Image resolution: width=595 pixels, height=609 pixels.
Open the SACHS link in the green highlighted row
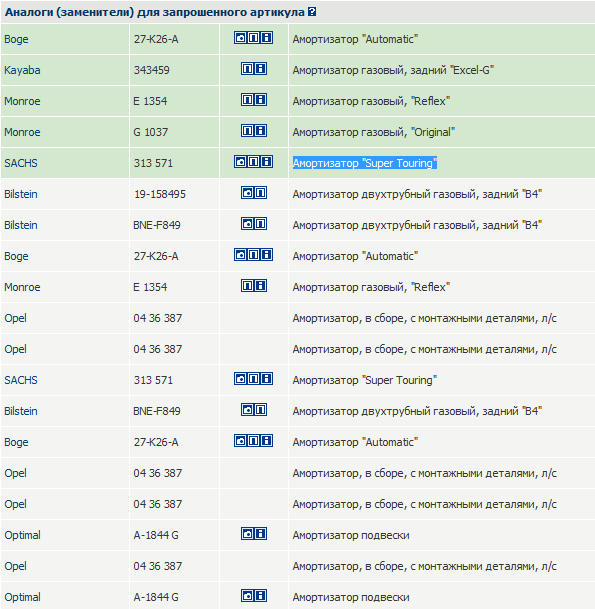(21, 163)
